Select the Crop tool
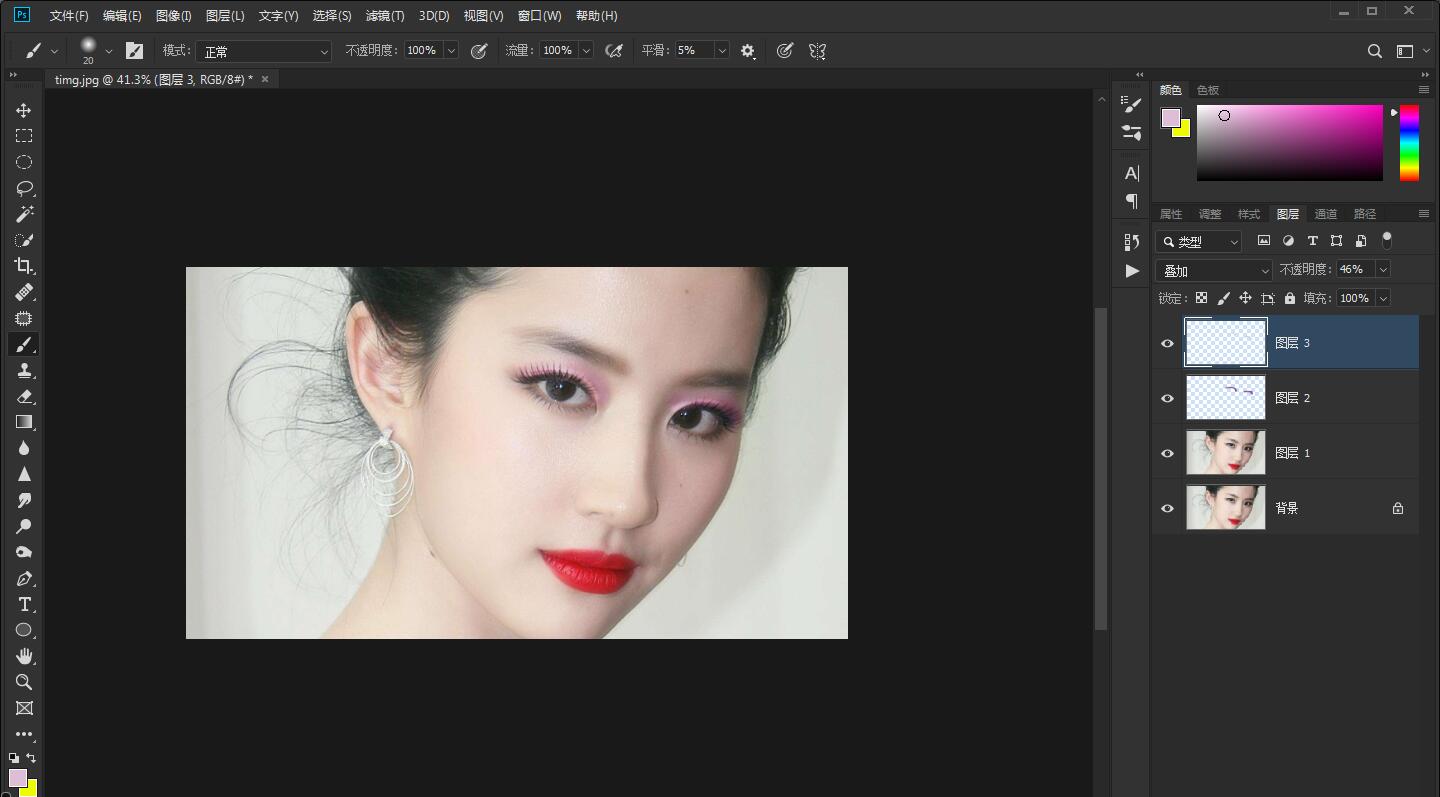1440x797 pixels. [x=24, y=266]
